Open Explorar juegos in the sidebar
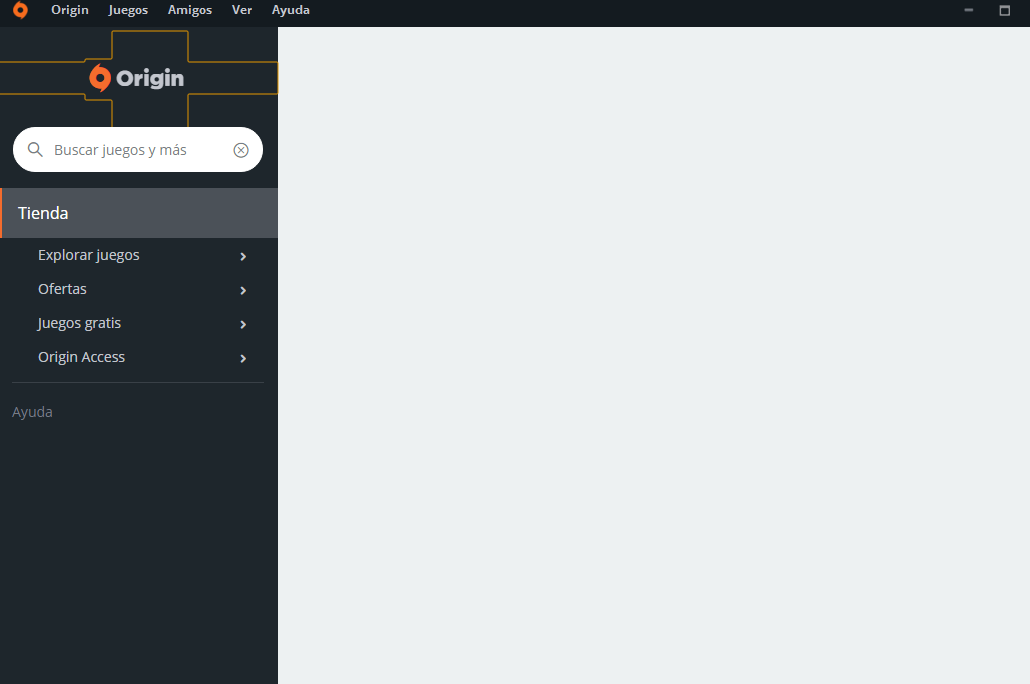Screen dimensions: 1030x684 pos(89,256)
